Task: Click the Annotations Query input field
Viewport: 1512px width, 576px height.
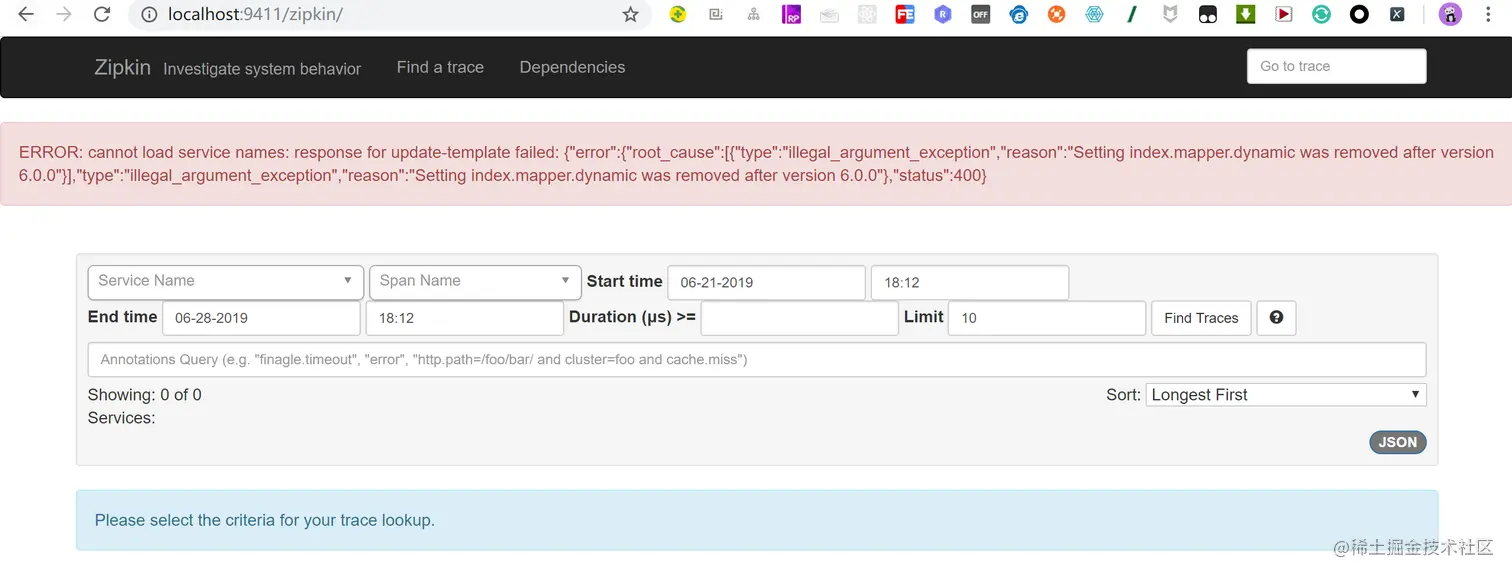Action: 757,359
